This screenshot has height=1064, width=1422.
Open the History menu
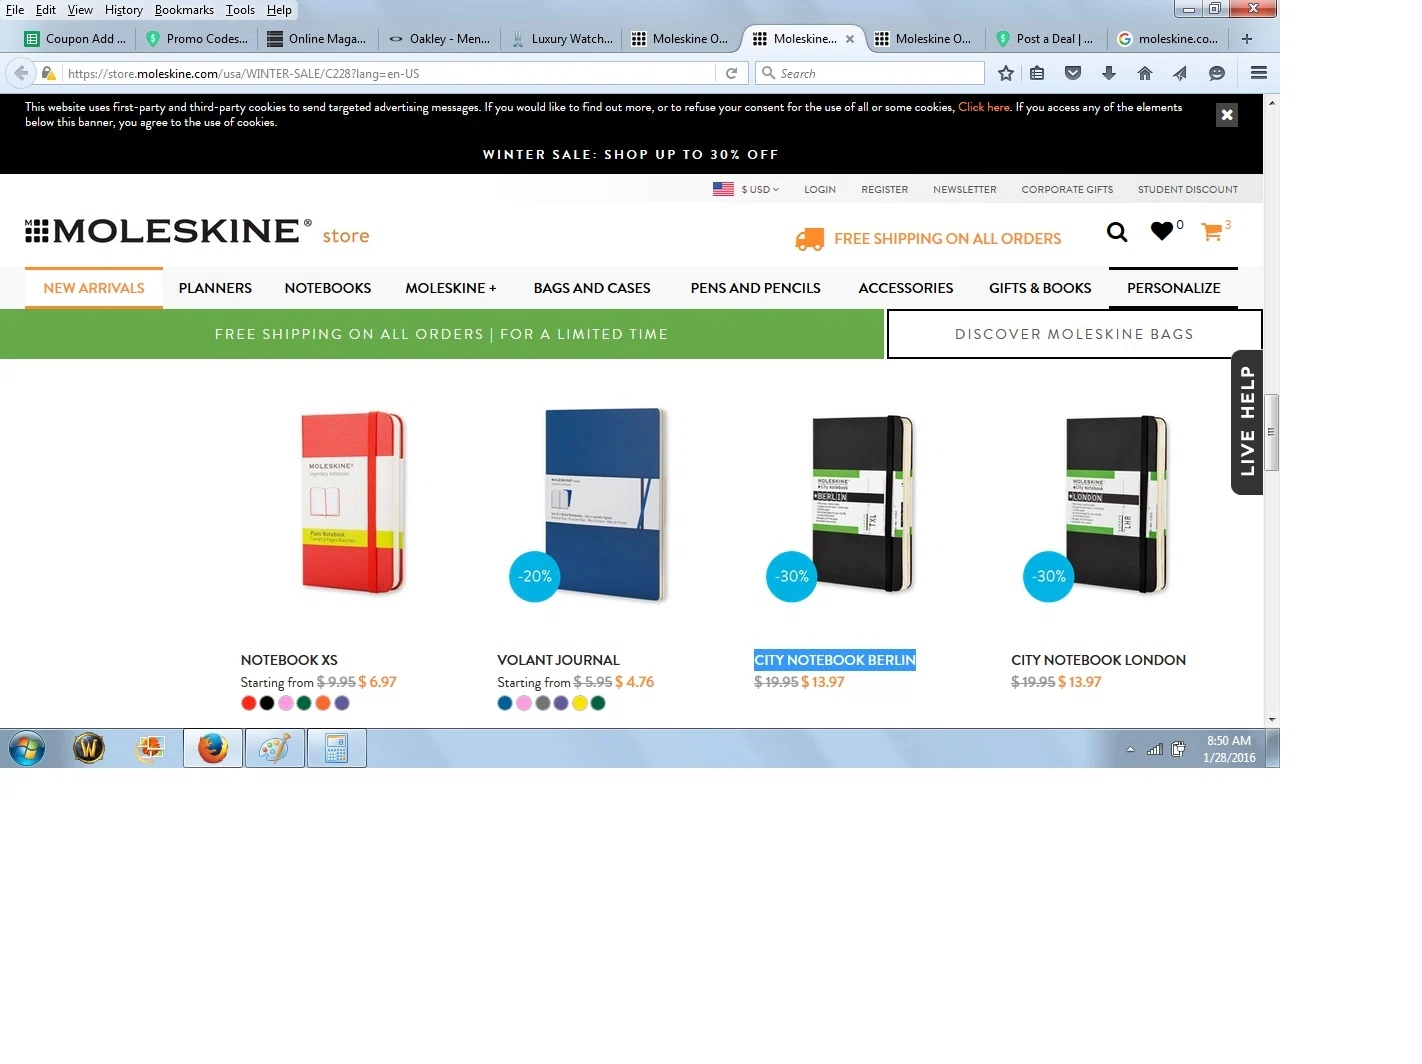tap(124, 10)
